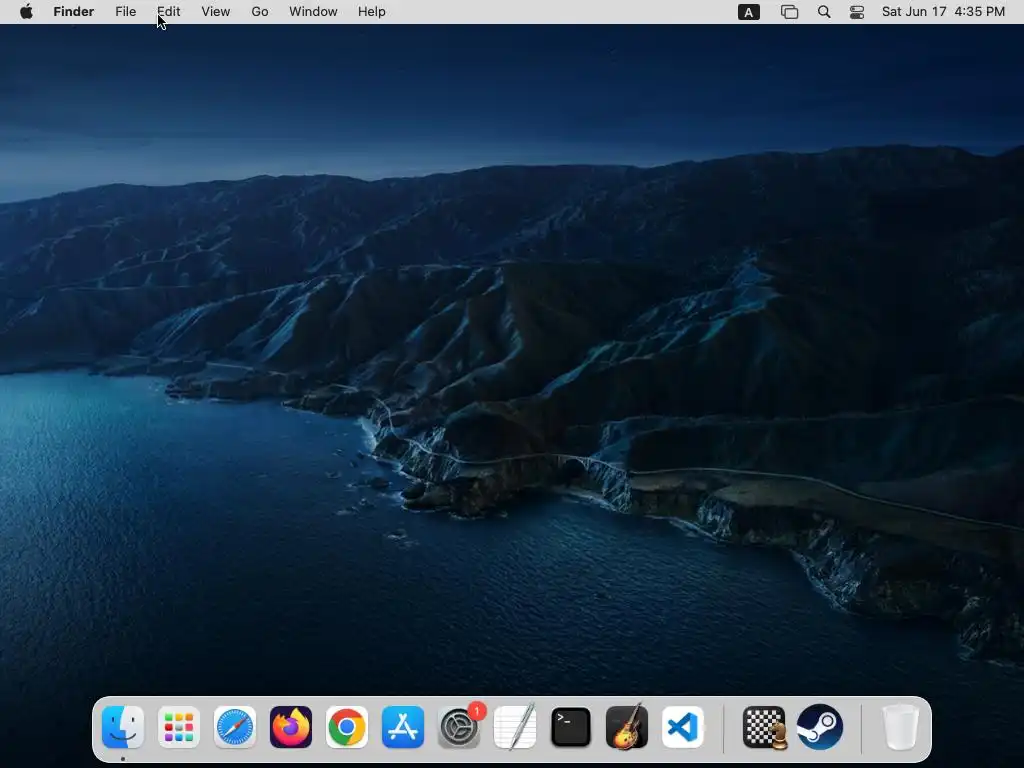Image resolution: width=1024 pixels, height=768 pixels.
Task: Open the Stage/window mirroring status icon
Action: [790, 12]
